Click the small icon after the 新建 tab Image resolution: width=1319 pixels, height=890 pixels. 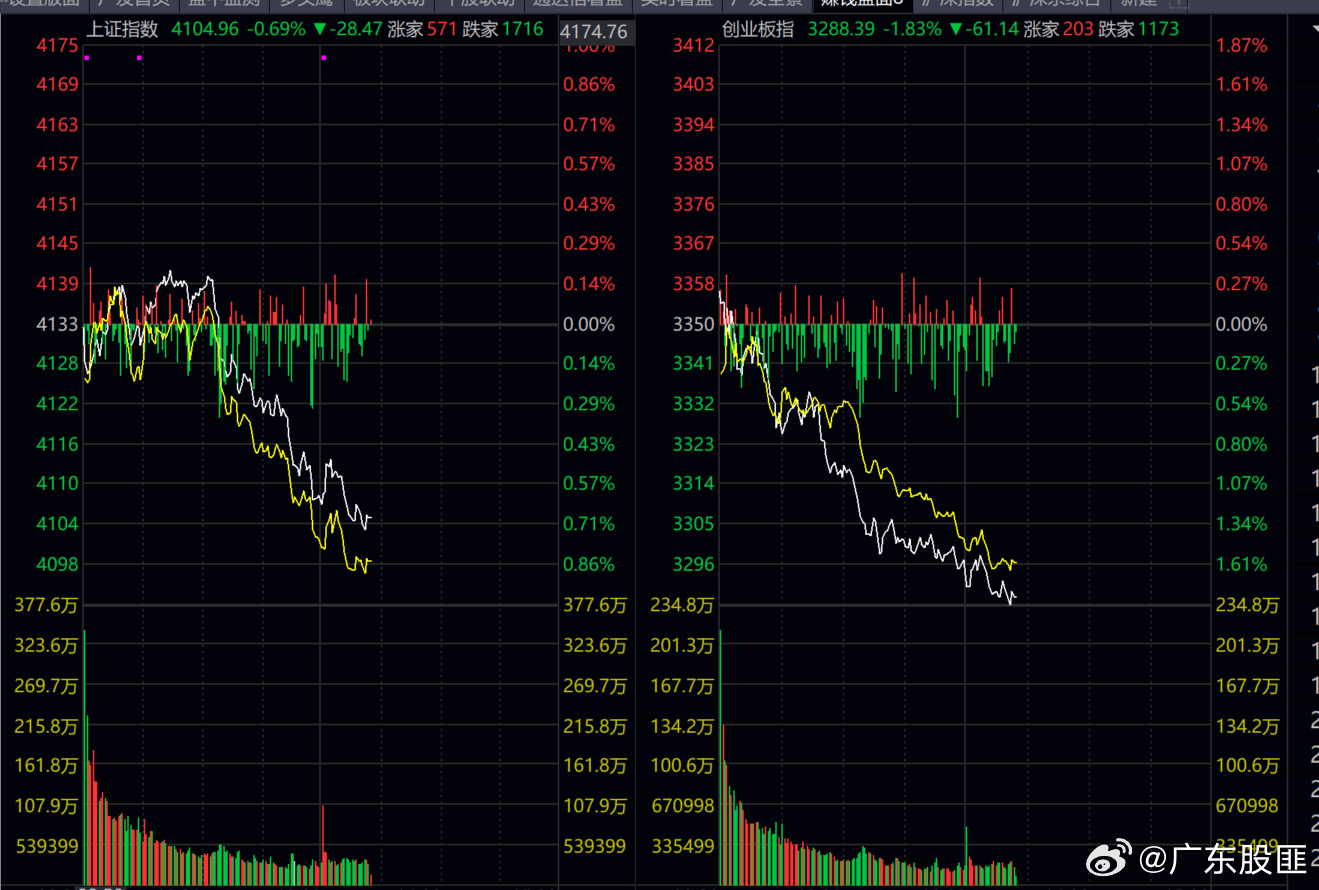pos(1178,3)
